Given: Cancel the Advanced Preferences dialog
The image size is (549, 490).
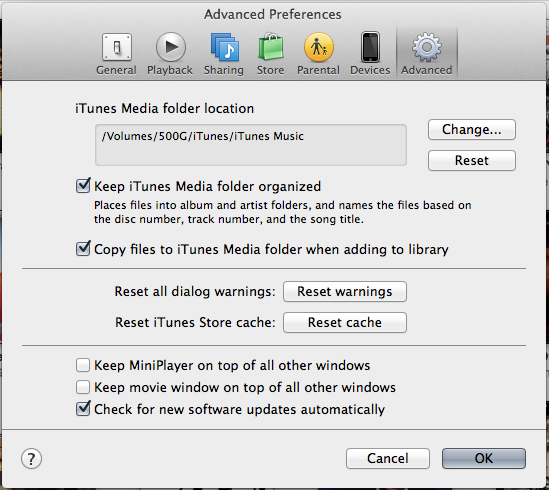Looking at the screenshot, I should point(388,458).
